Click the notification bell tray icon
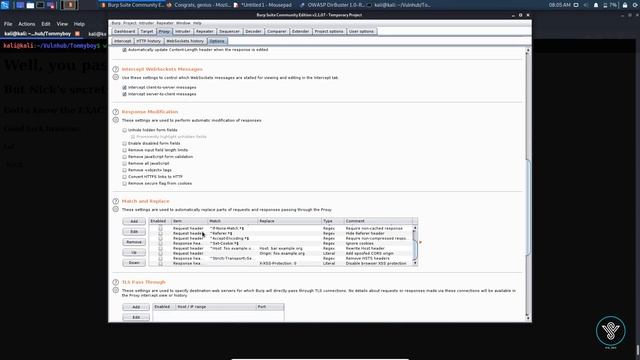Screen dimensions: 640x360 tap(596, 5)
